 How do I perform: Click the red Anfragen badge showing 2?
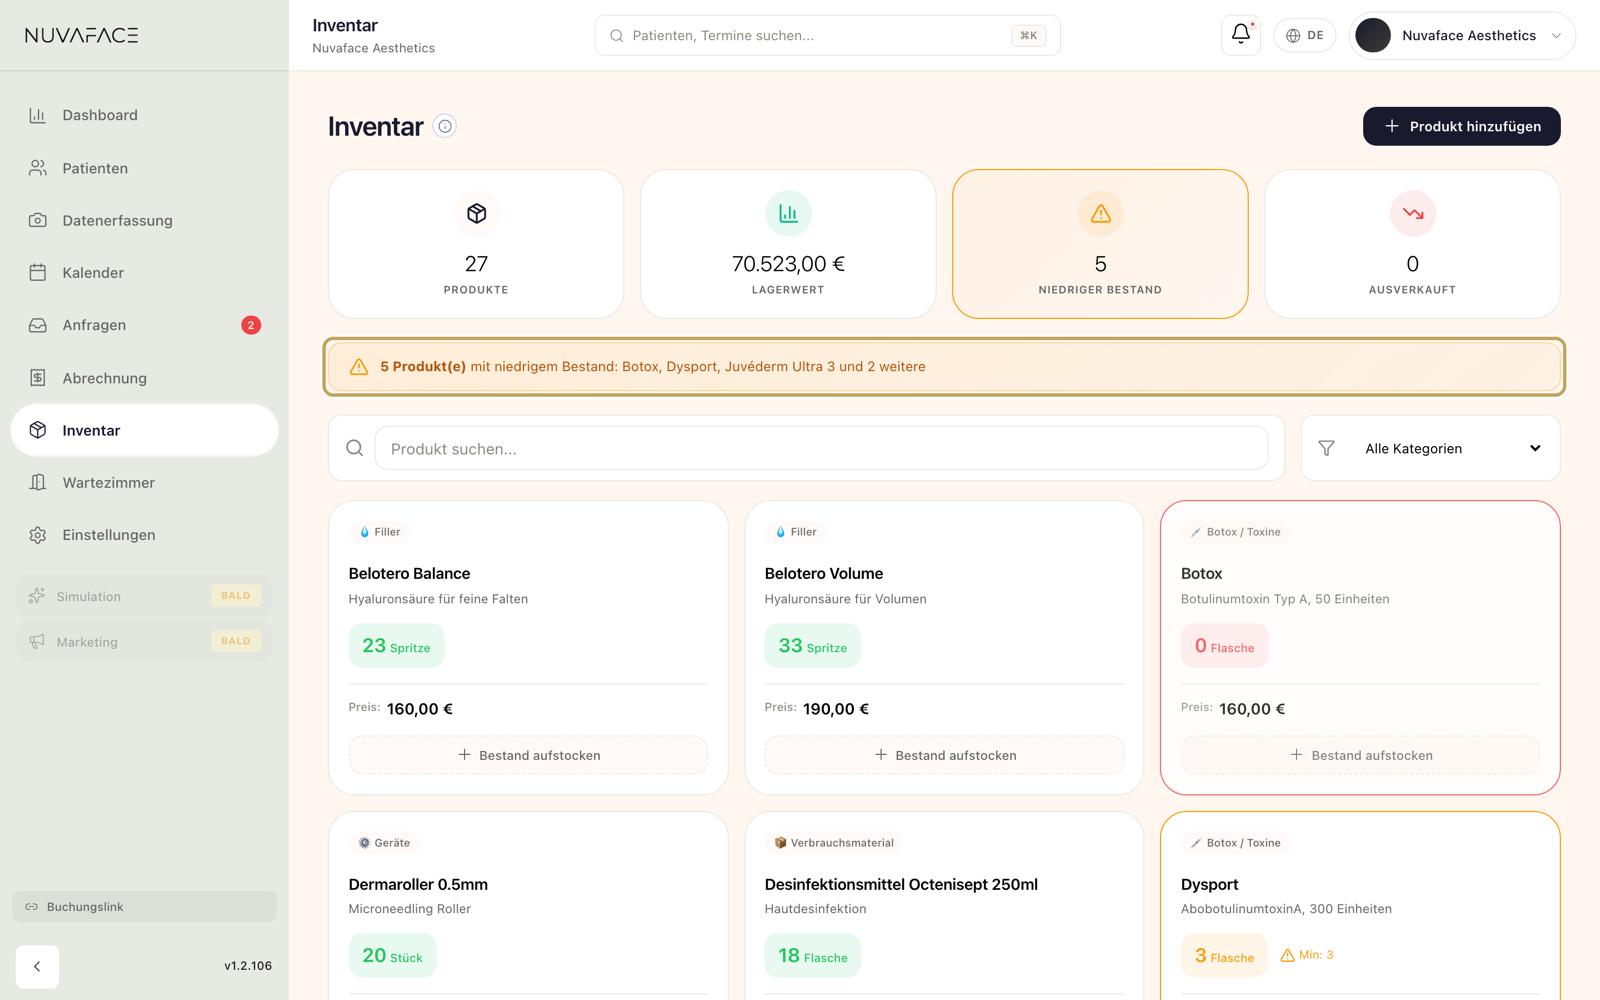(250, 325)
